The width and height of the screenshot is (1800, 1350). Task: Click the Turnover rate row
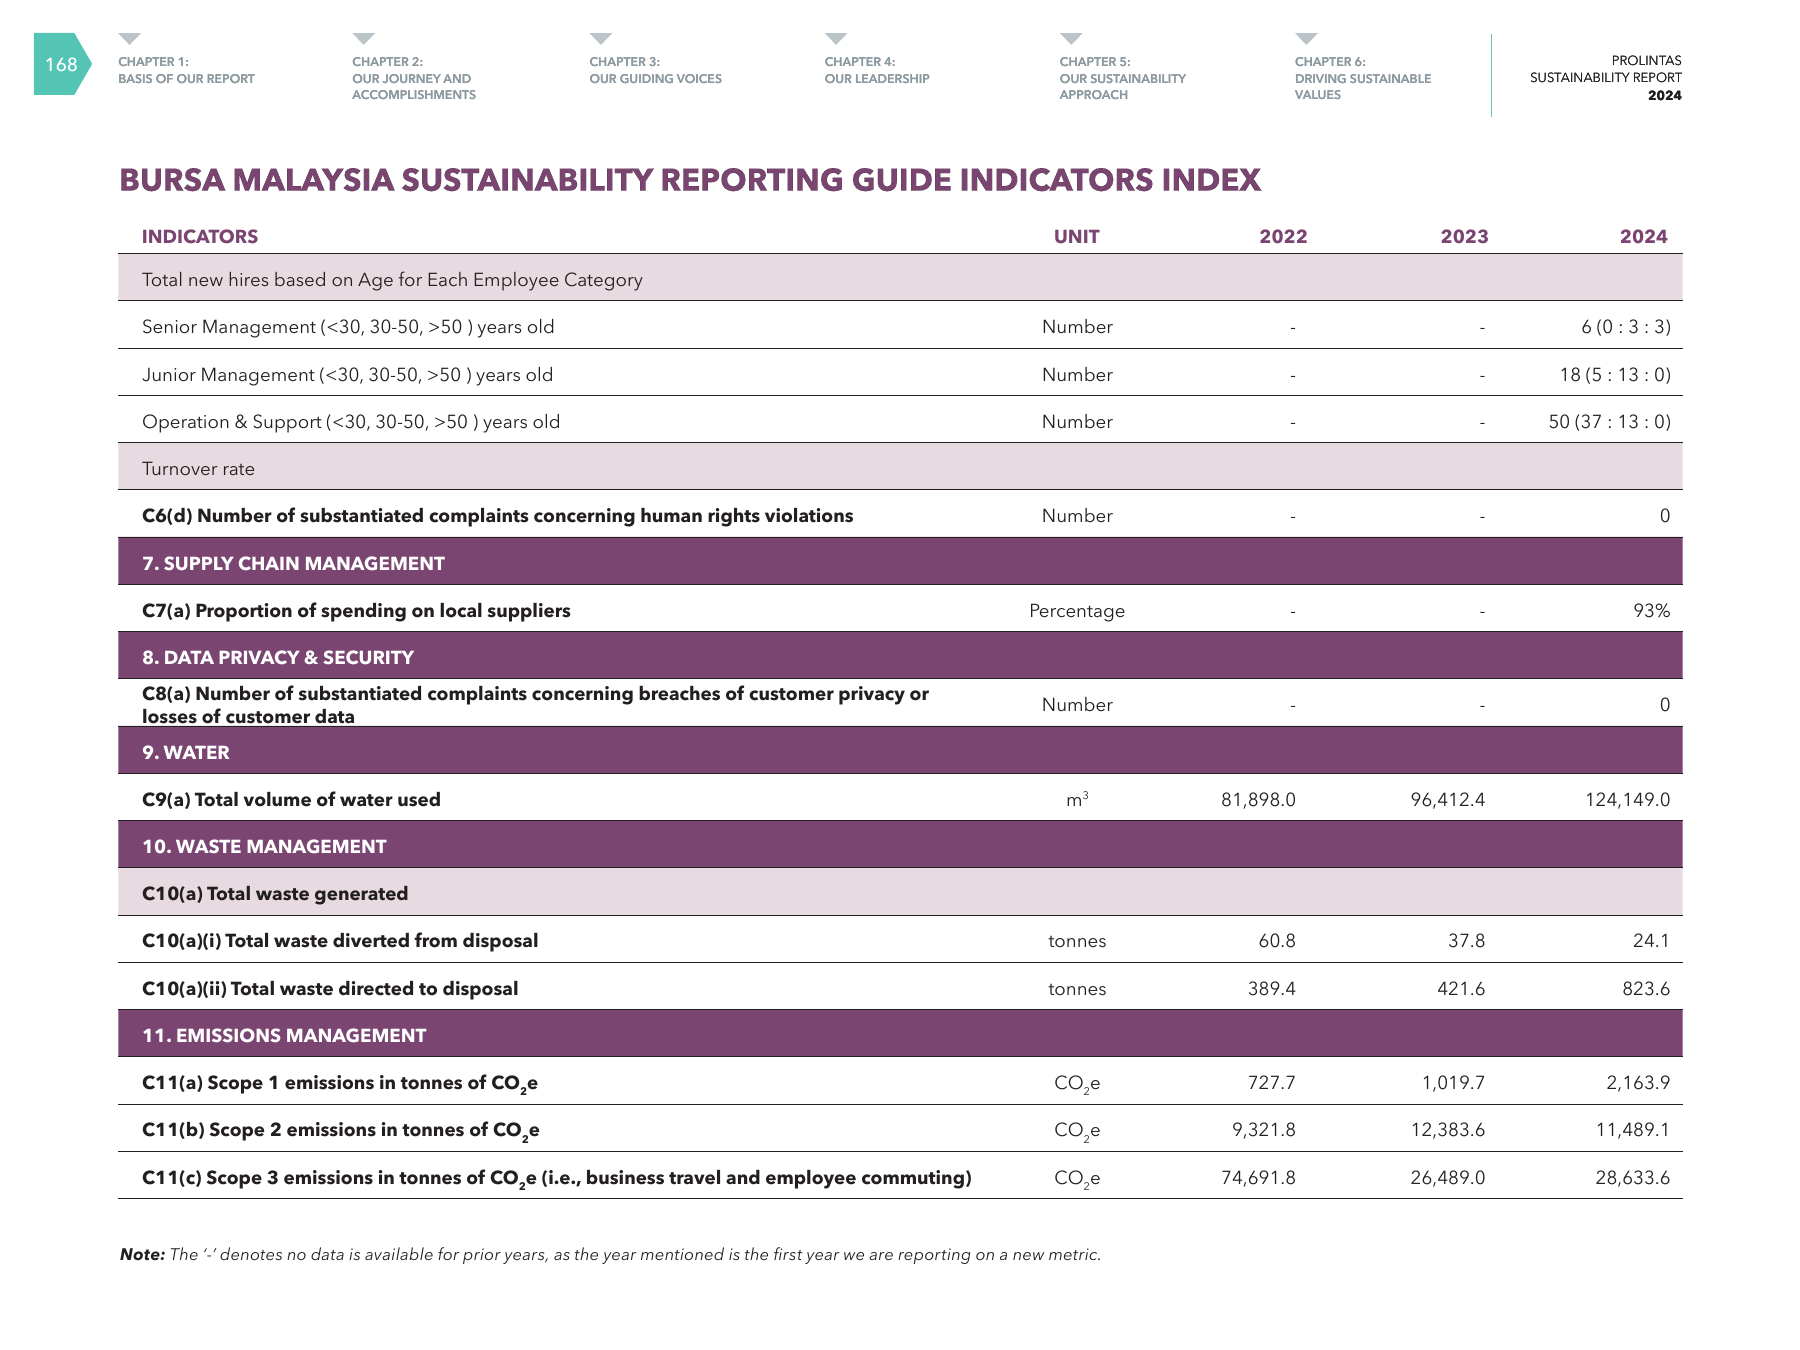pos(900,467)
